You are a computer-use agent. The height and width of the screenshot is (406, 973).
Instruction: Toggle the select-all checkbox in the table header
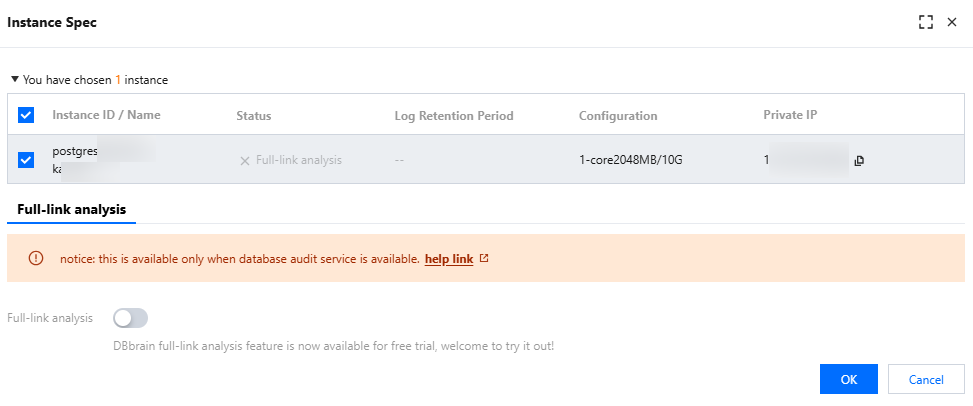coord(27,115)
